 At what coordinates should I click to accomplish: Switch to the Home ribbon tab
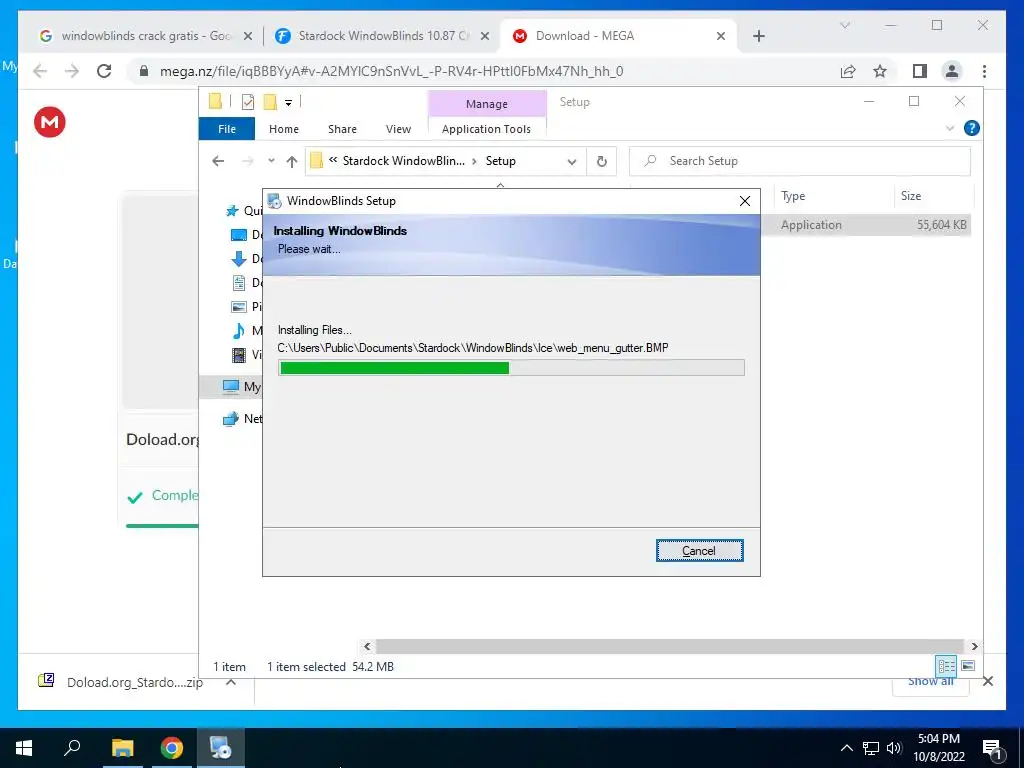(283, 129)
